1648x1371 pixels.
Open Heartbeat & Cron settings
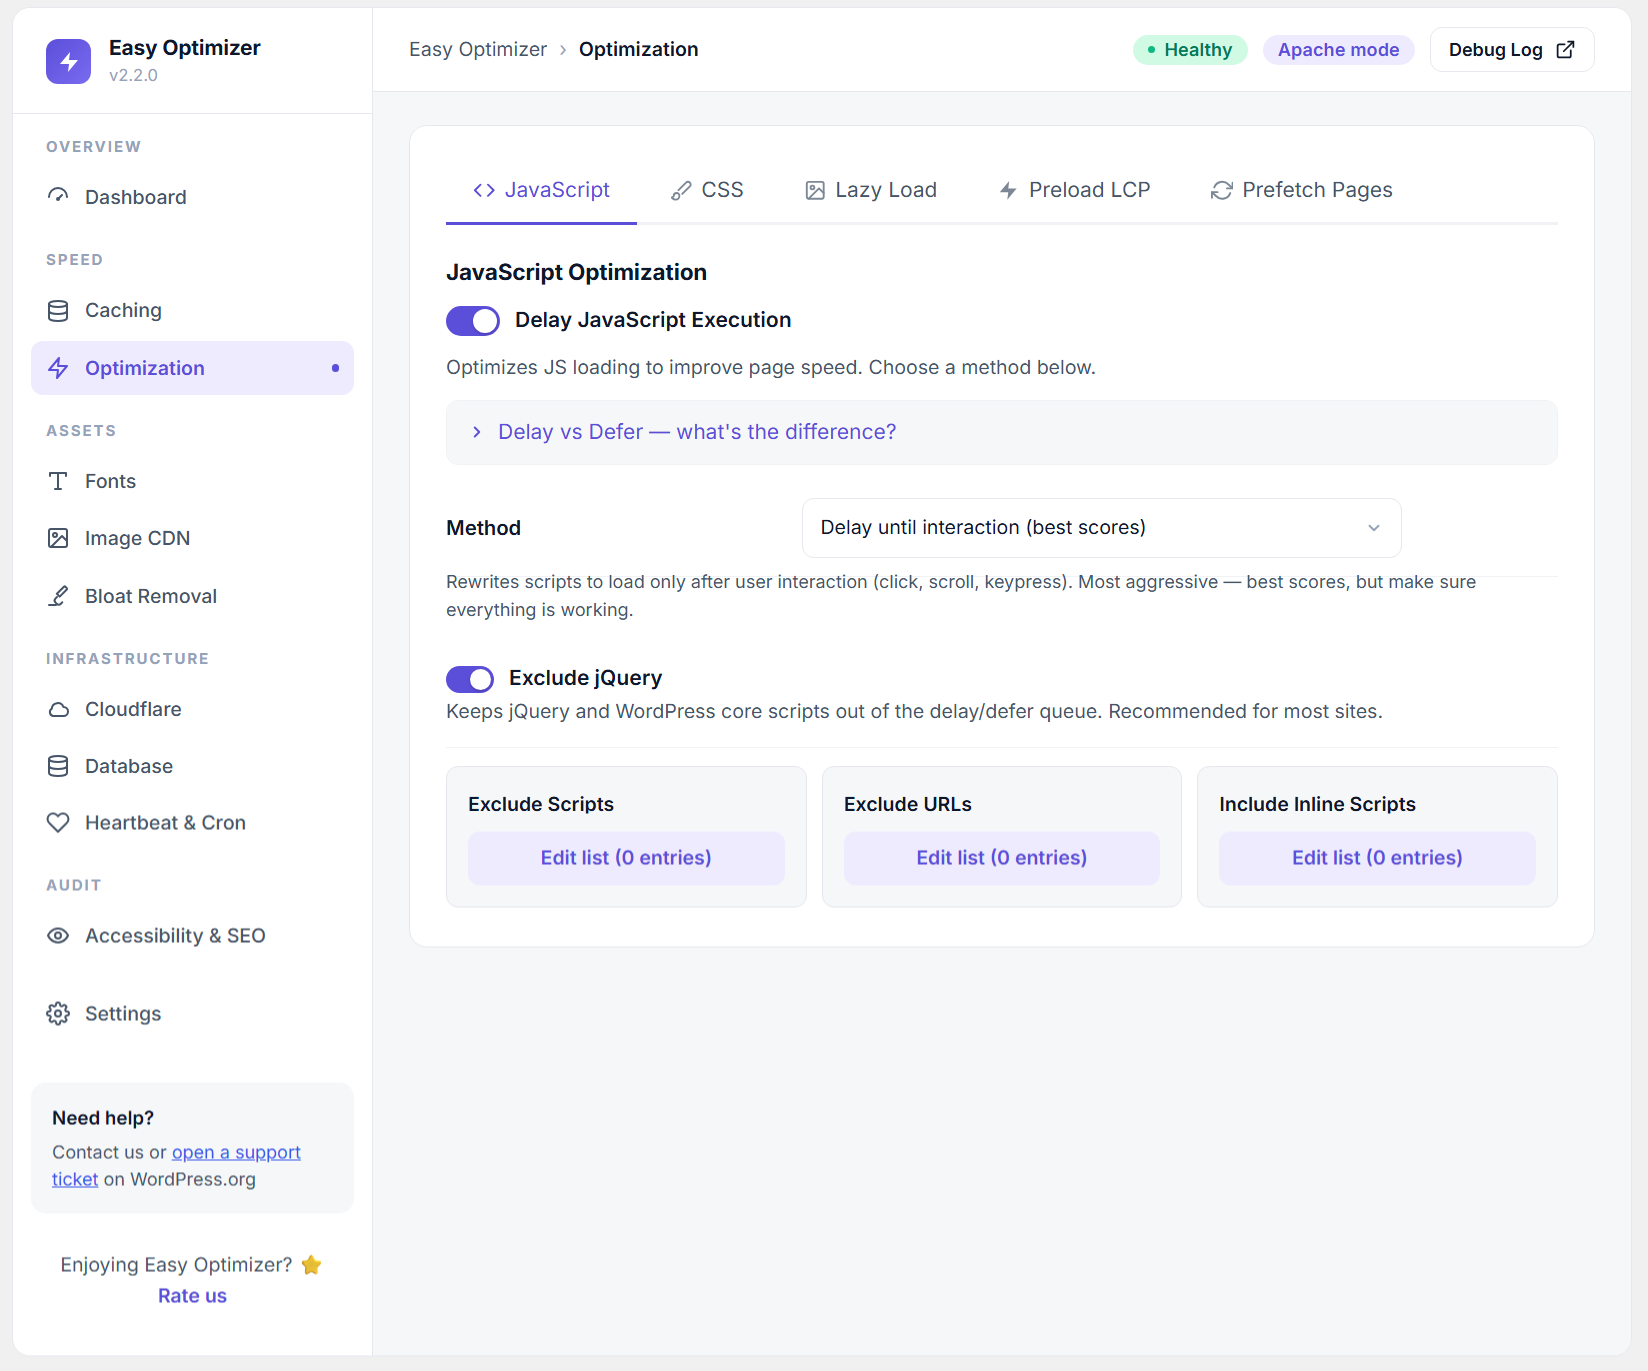point(192,822)
